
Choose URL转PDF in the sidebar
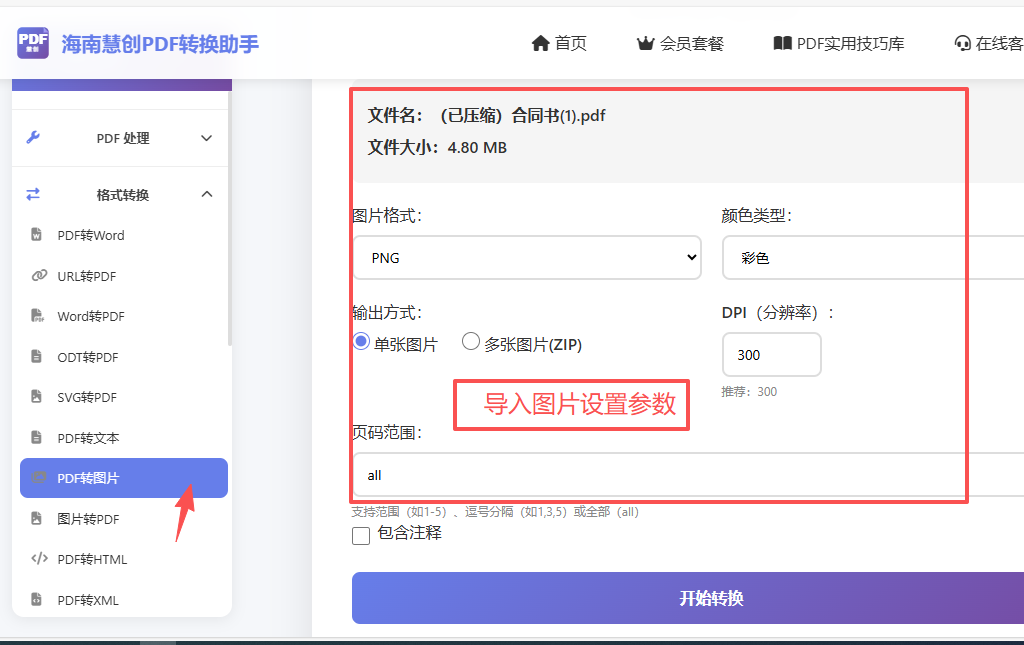coord(123,275)
